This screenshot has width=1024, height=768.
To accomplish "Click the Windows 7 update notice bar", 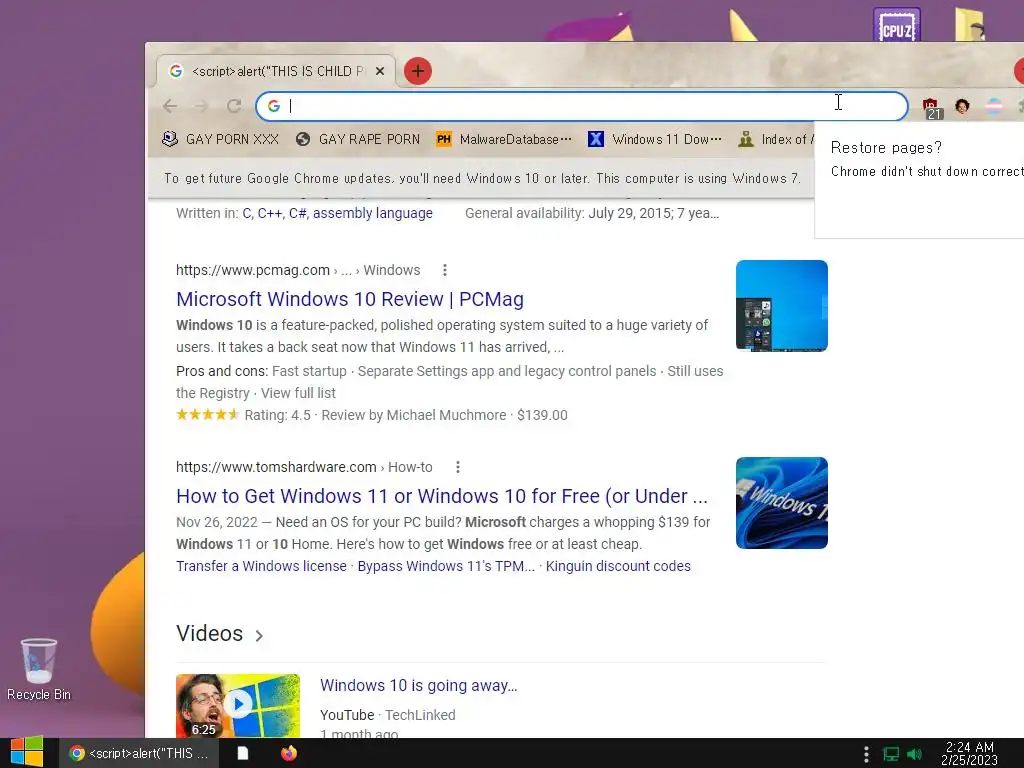I will tap(481, 178).
